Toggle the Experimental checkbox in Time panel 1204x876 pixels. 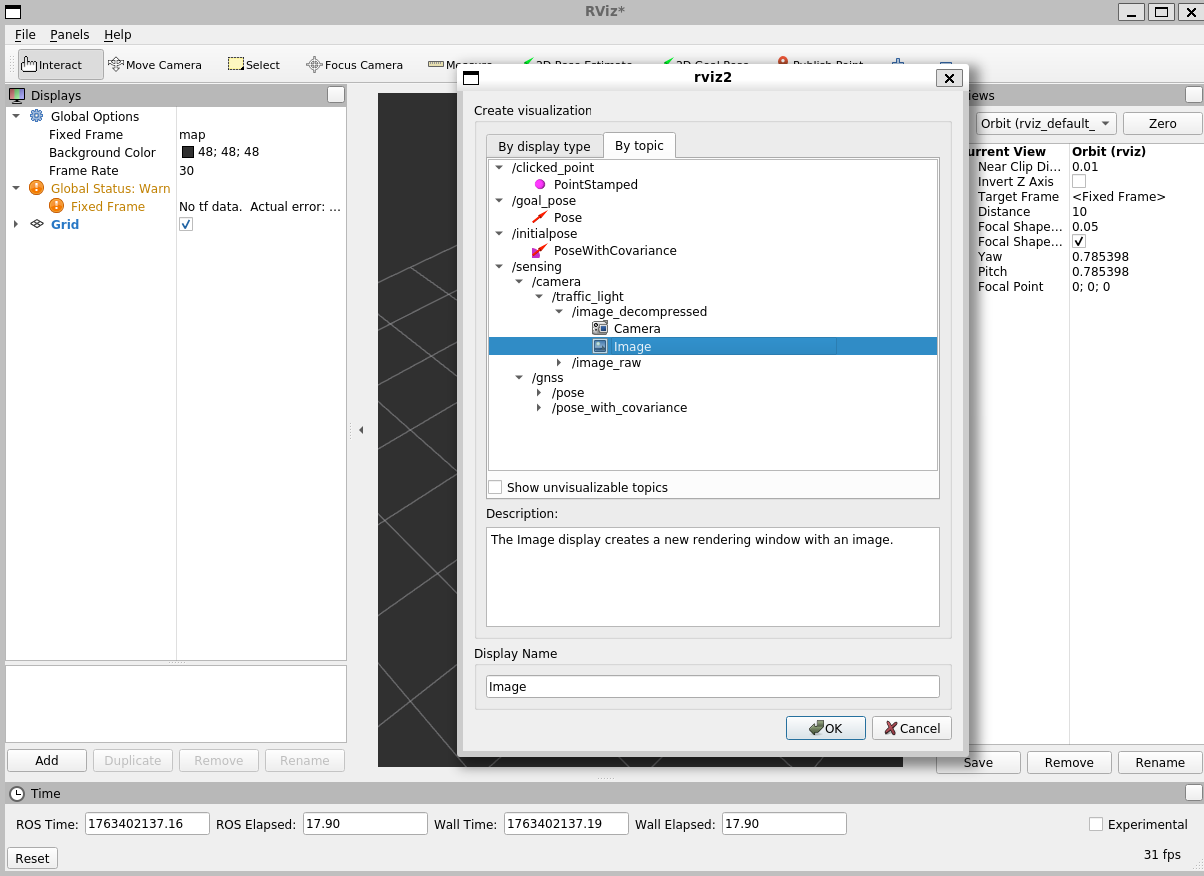pyautogui.click(x=1096, y=824)
